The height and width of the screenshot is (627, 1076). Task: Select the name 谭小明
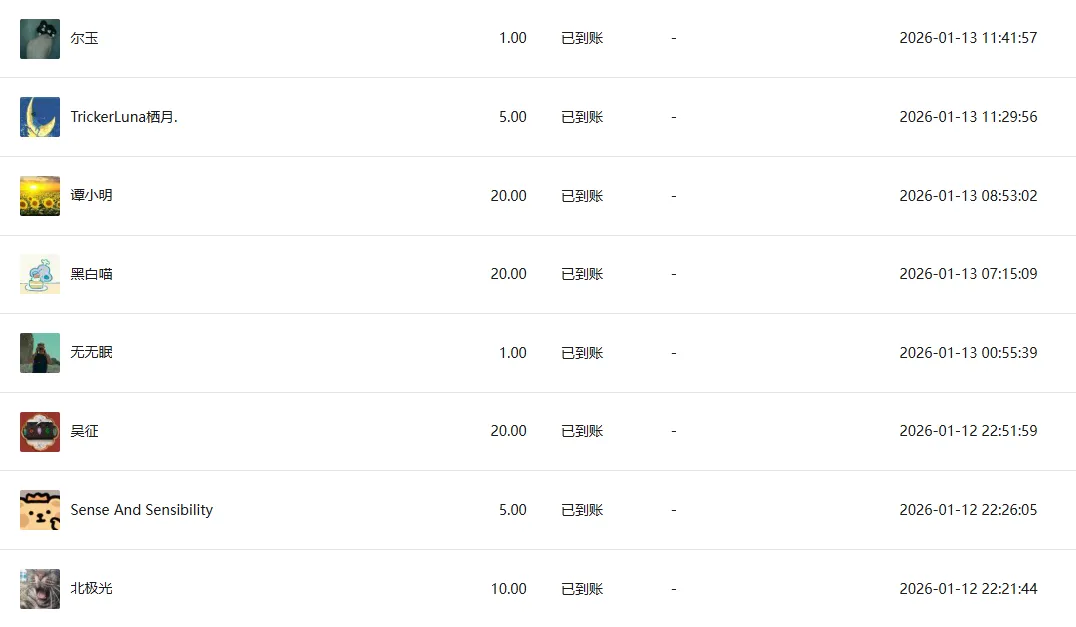[91, 196]
